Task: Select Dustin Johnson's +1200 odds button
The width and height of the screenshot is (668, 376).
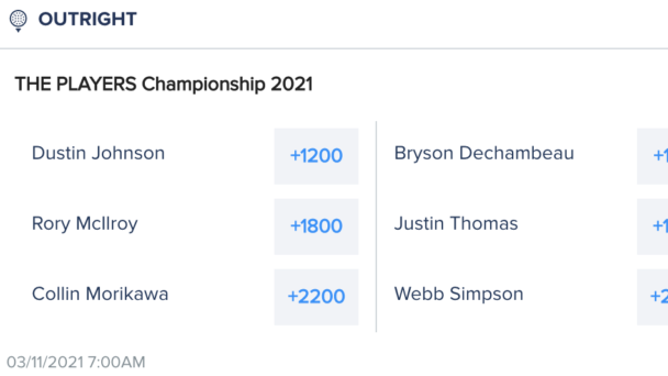Action: 316,156
